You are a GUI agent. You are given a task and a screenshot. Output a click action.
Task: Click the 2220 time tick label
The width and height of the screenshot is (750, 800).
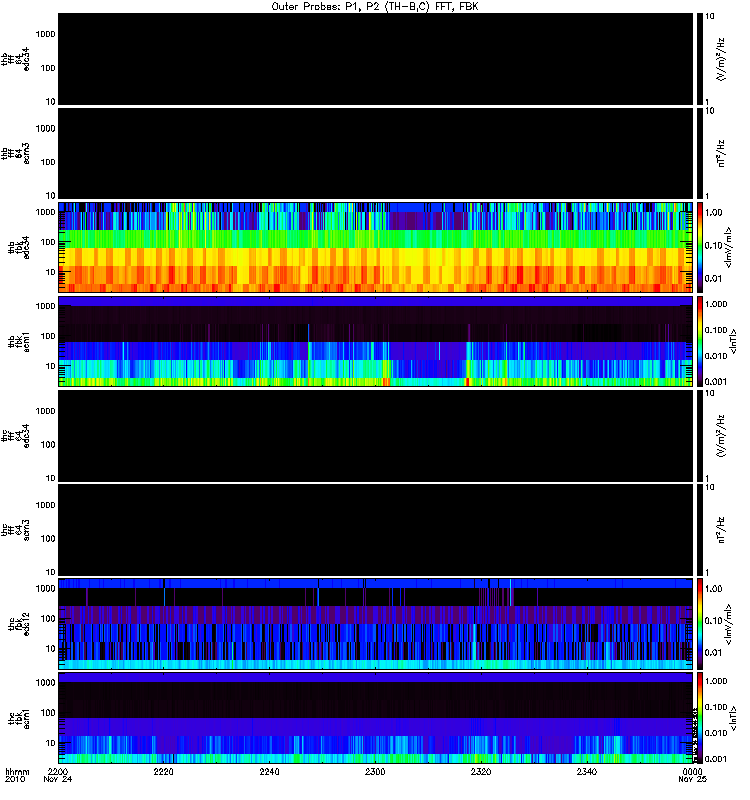(163, 771)
